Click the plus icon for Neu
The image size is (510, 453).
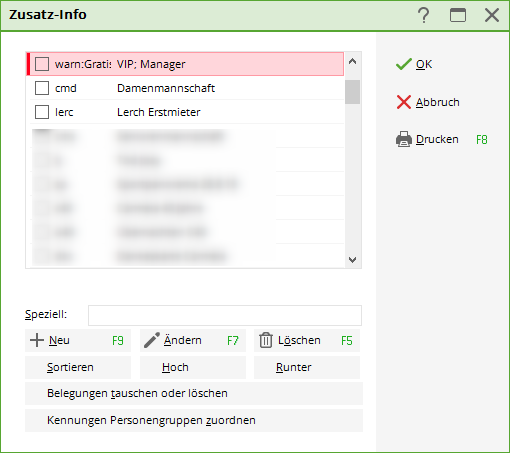[37, 340]
